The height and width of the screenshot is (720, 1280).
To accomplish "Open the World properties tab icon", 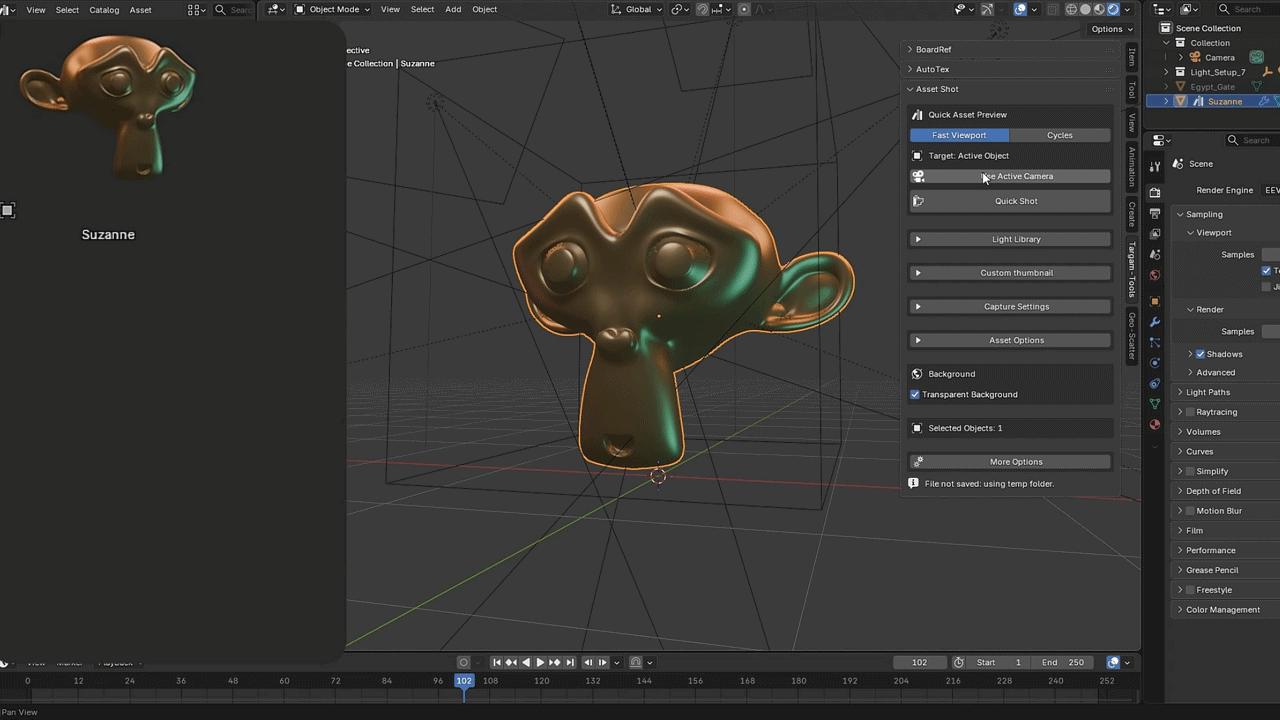I will (x=1155, y=275).
